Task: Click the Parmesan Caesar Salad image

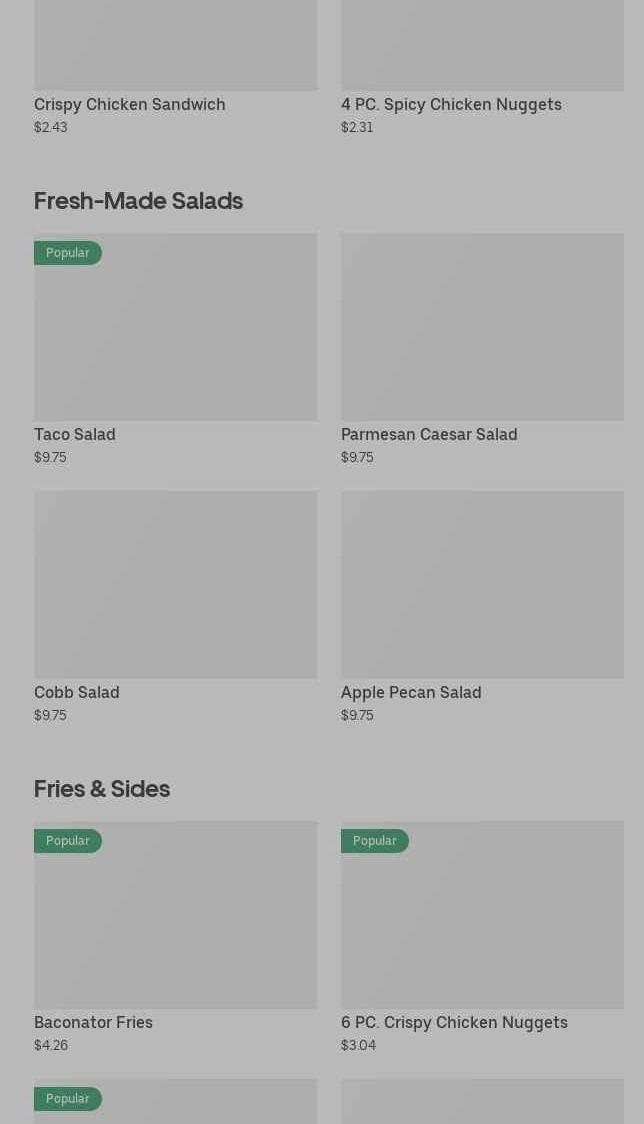Action: point(482,327)
